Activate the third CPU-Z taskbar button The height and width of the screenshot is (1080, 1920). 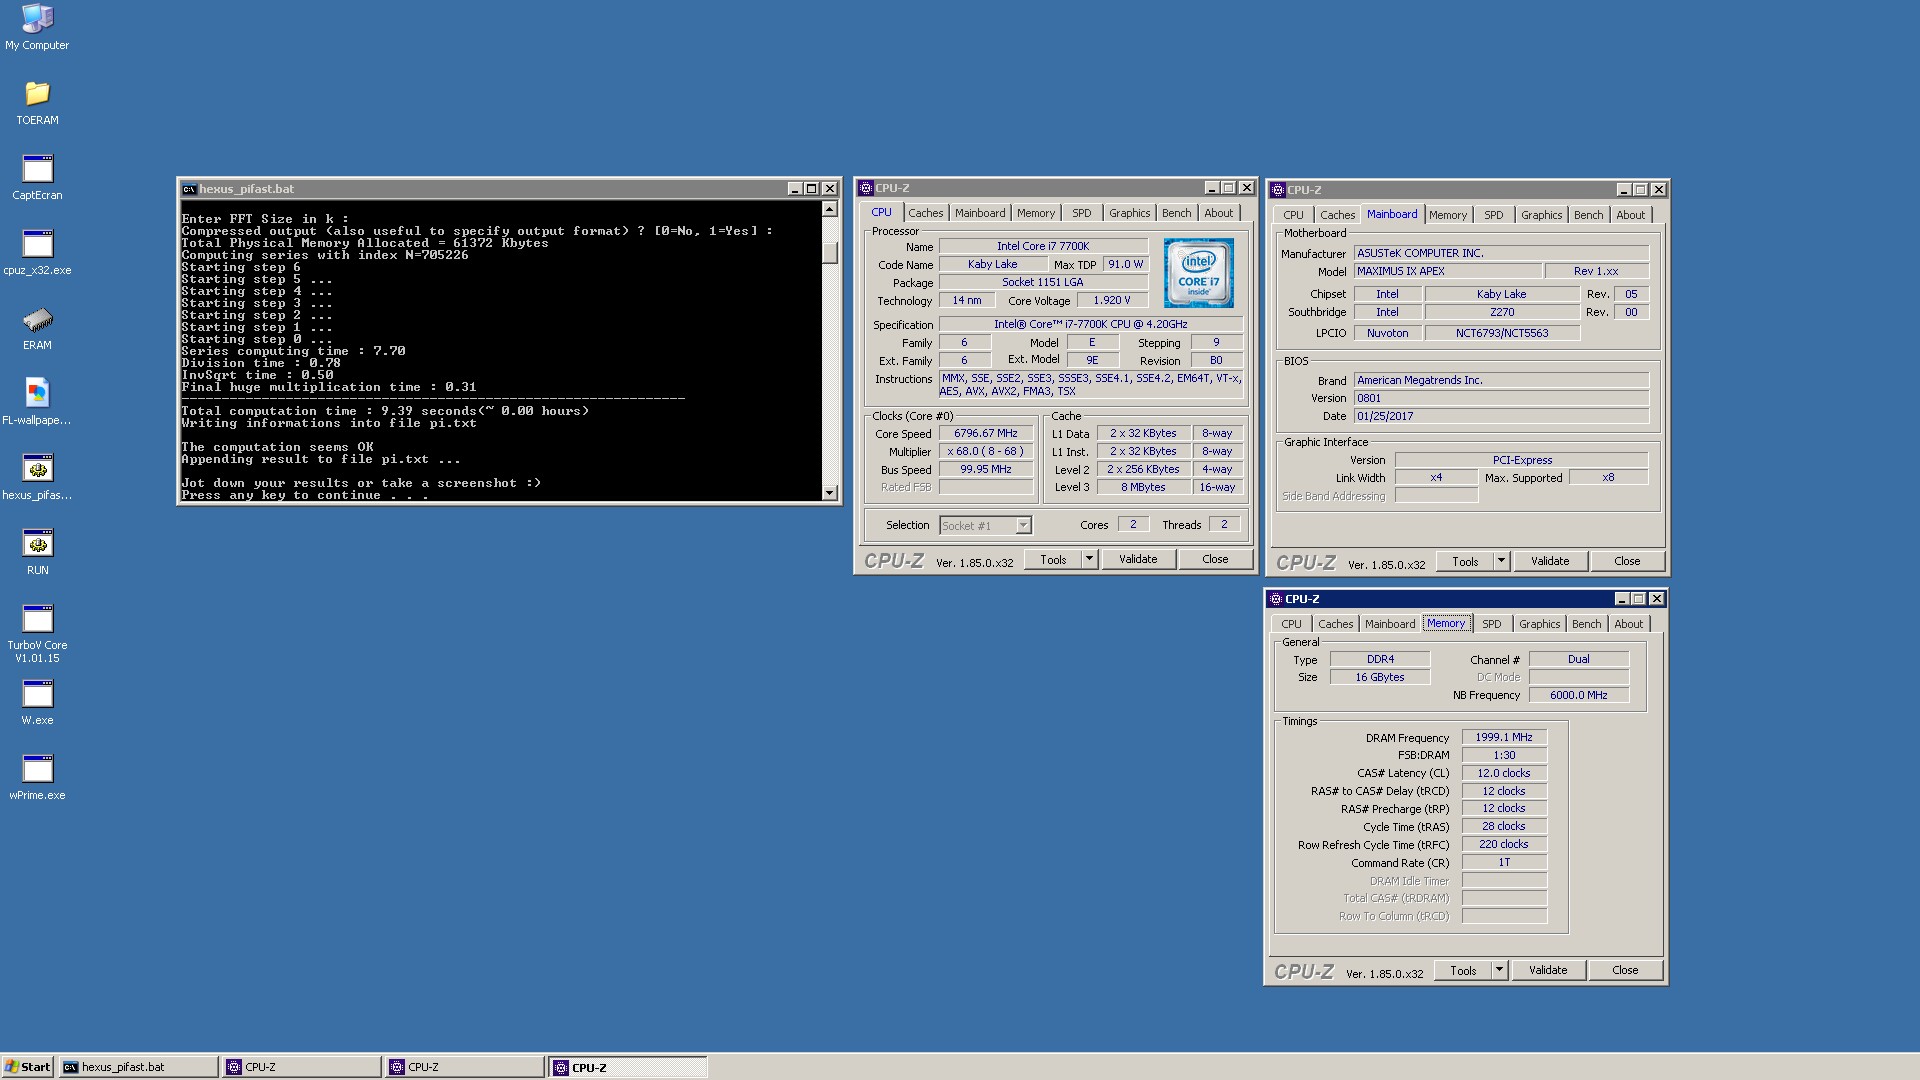tap(628, 1067)
